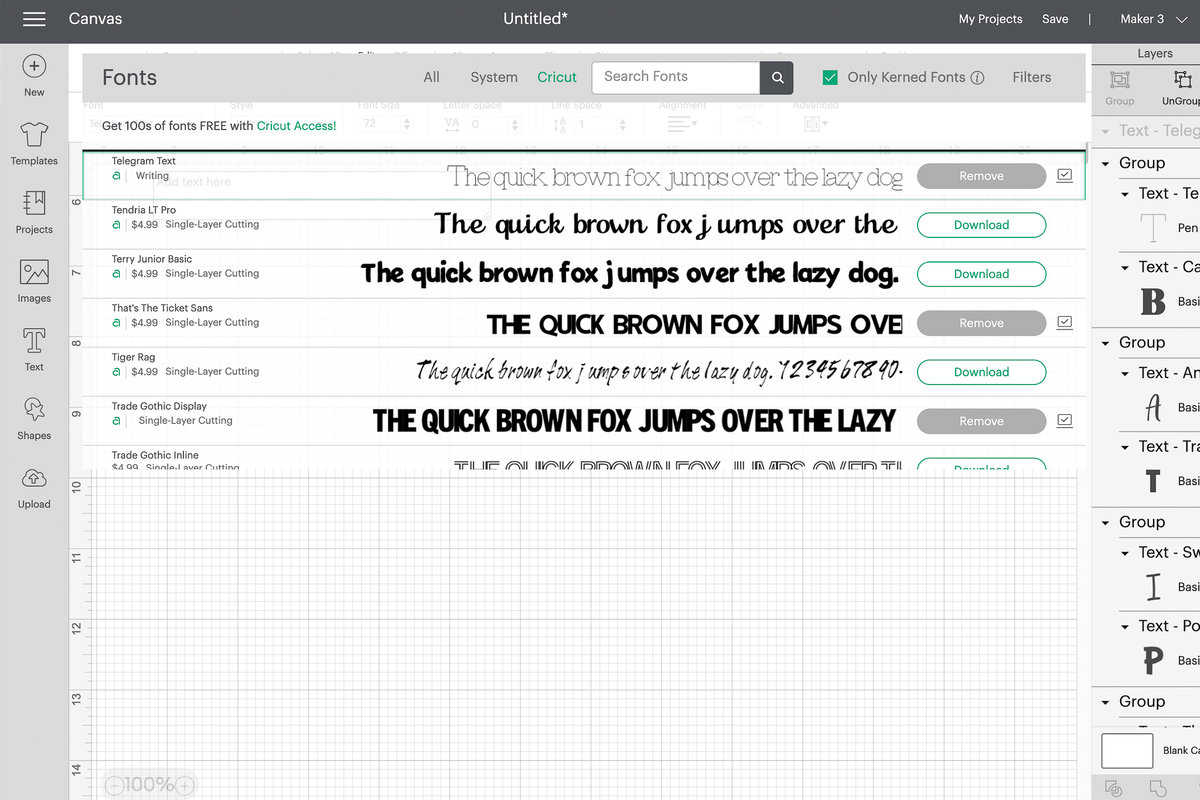Select the bold B layer thumbnail
1200x800 pixels.
pyautogui.click(x=1153, y=301)
